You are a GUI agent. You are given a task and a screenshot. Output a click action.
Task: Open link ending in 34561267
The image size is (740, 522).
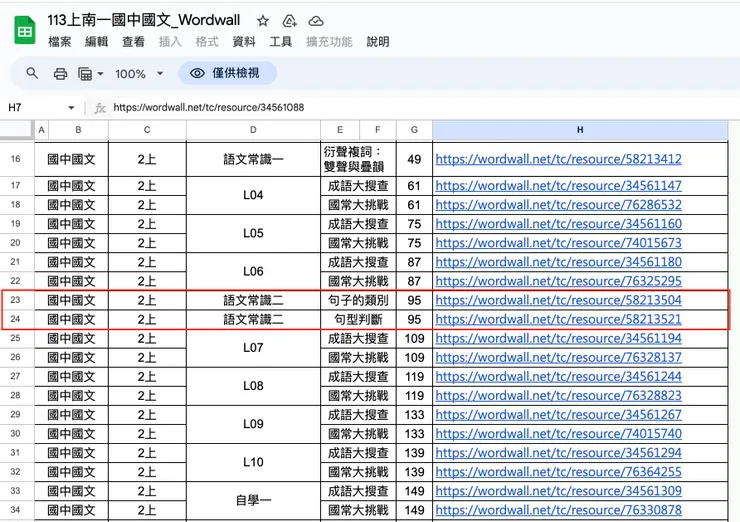[x=558, y=415]
